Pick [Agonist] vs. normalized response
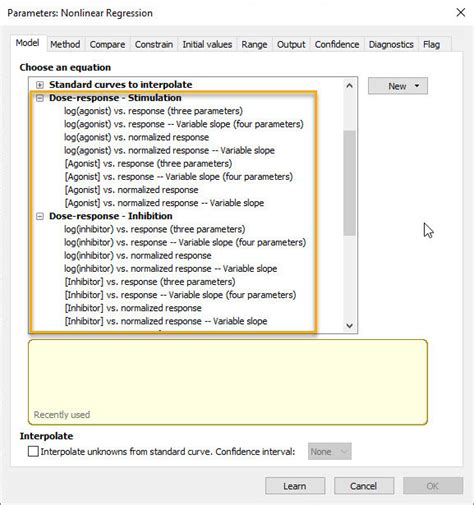 (x=131, y=190)
